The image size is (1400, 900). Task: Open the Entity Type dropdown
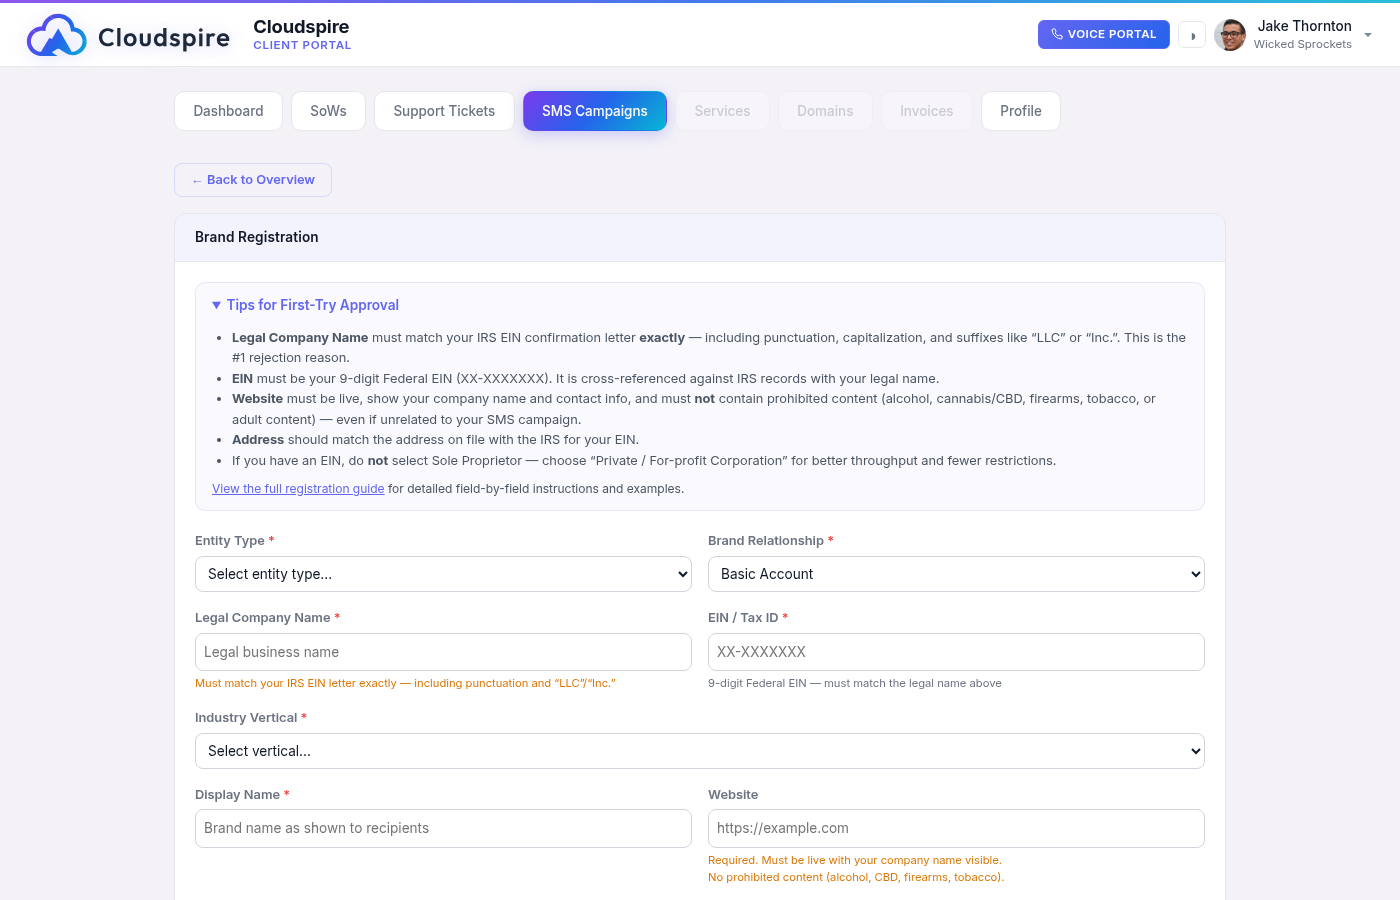443,574
